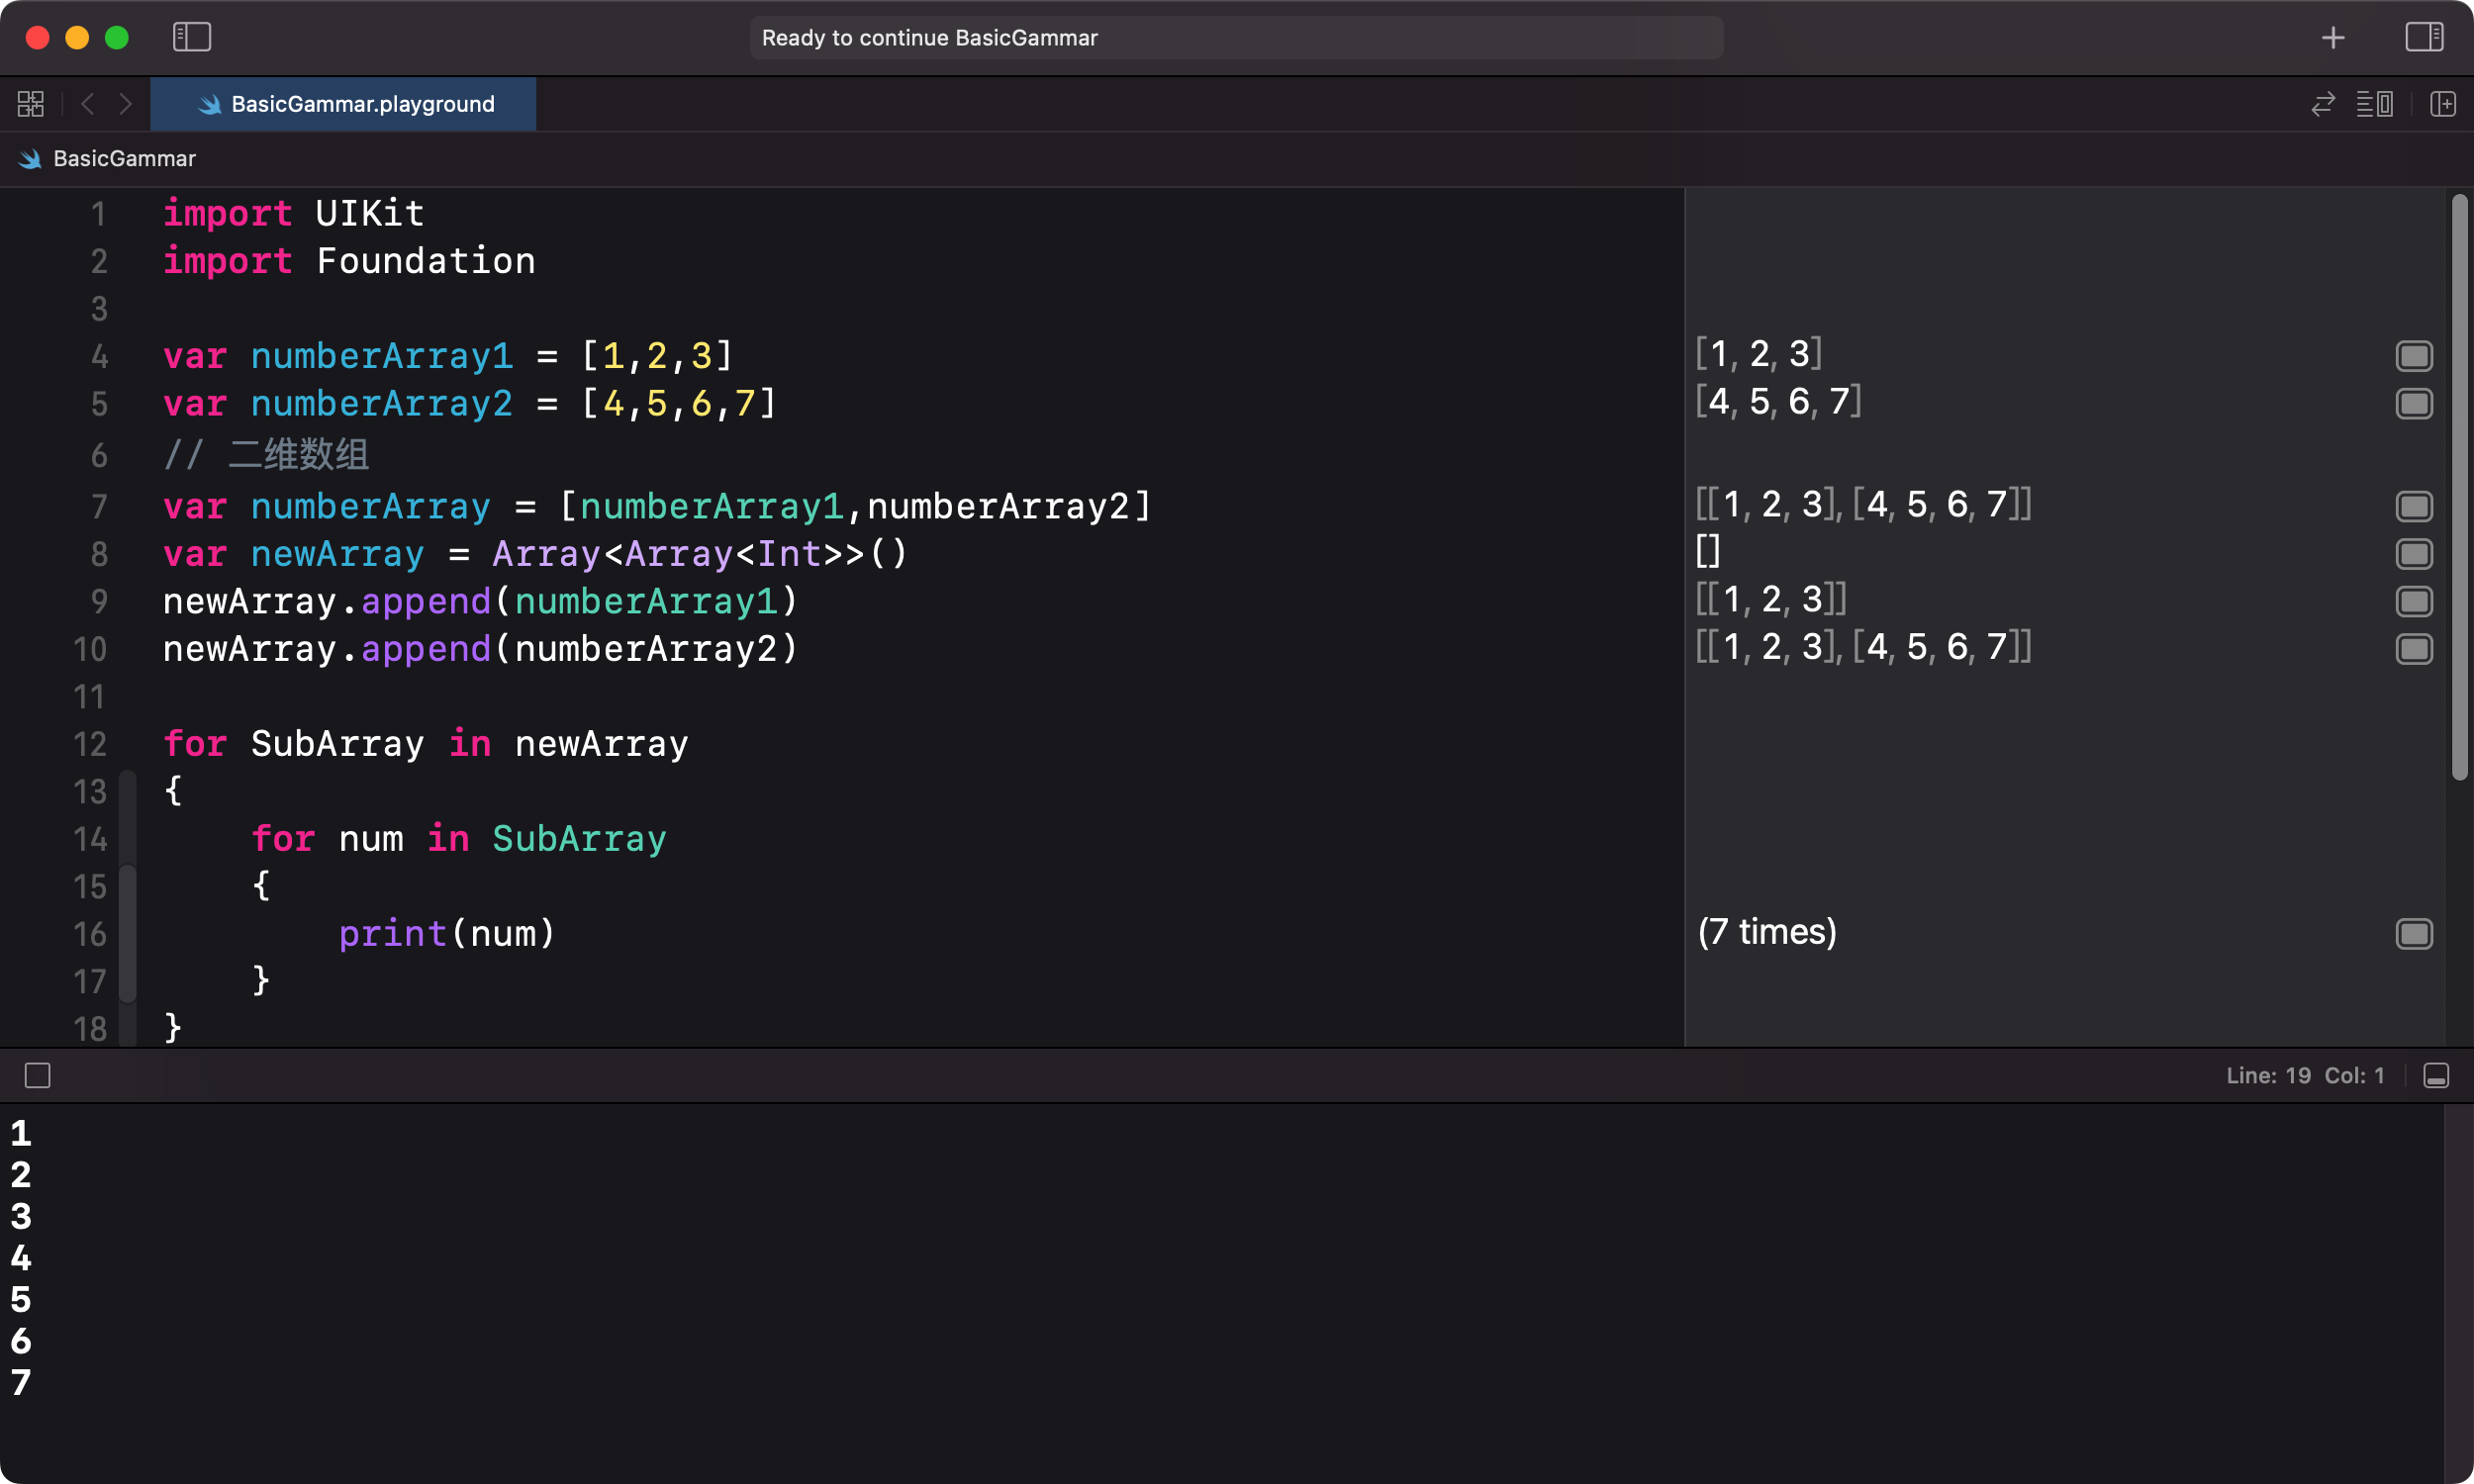Toggle the navigator sidebar button
Viewport: 2474px width, 1484px height.
coord(191,37)
